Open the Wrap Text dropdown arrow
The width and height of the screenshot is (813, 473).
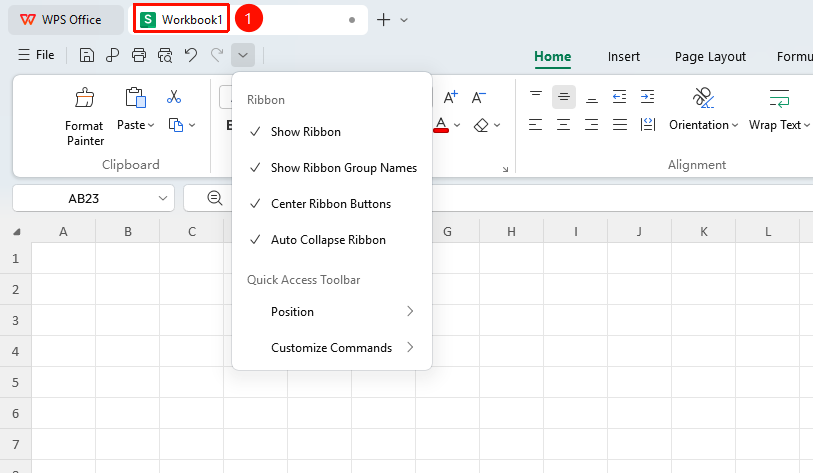point(806,126)
